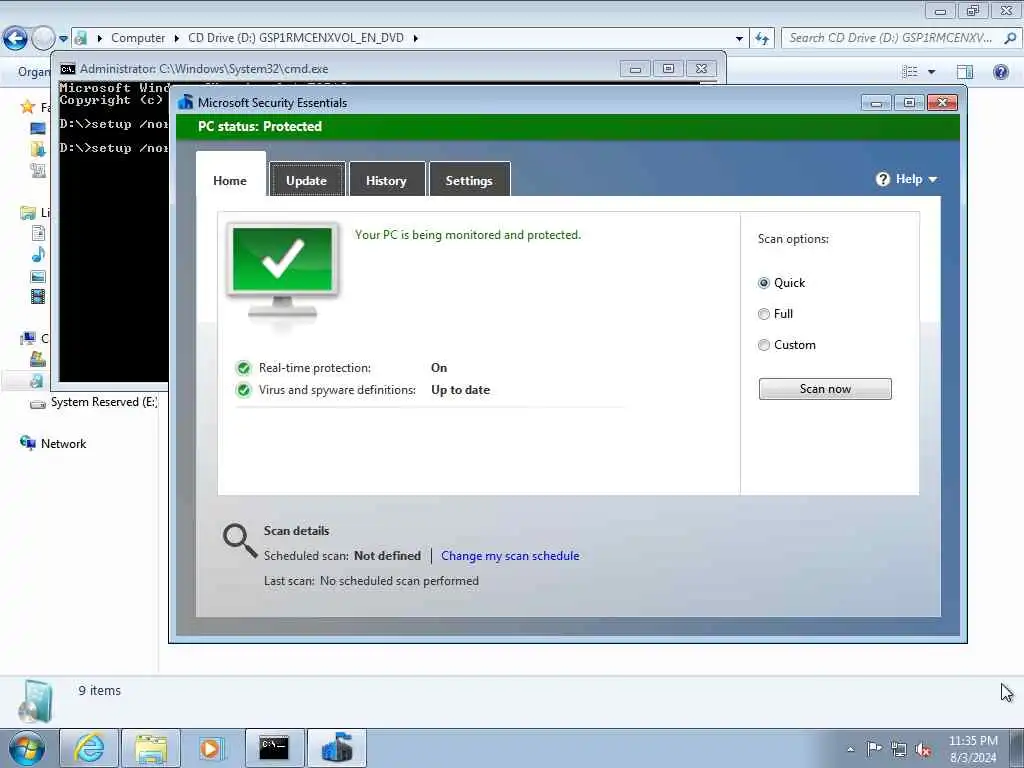Click the Explorer Back button
The height and width of the screenshot is (768, 1024).
point(15,38)
